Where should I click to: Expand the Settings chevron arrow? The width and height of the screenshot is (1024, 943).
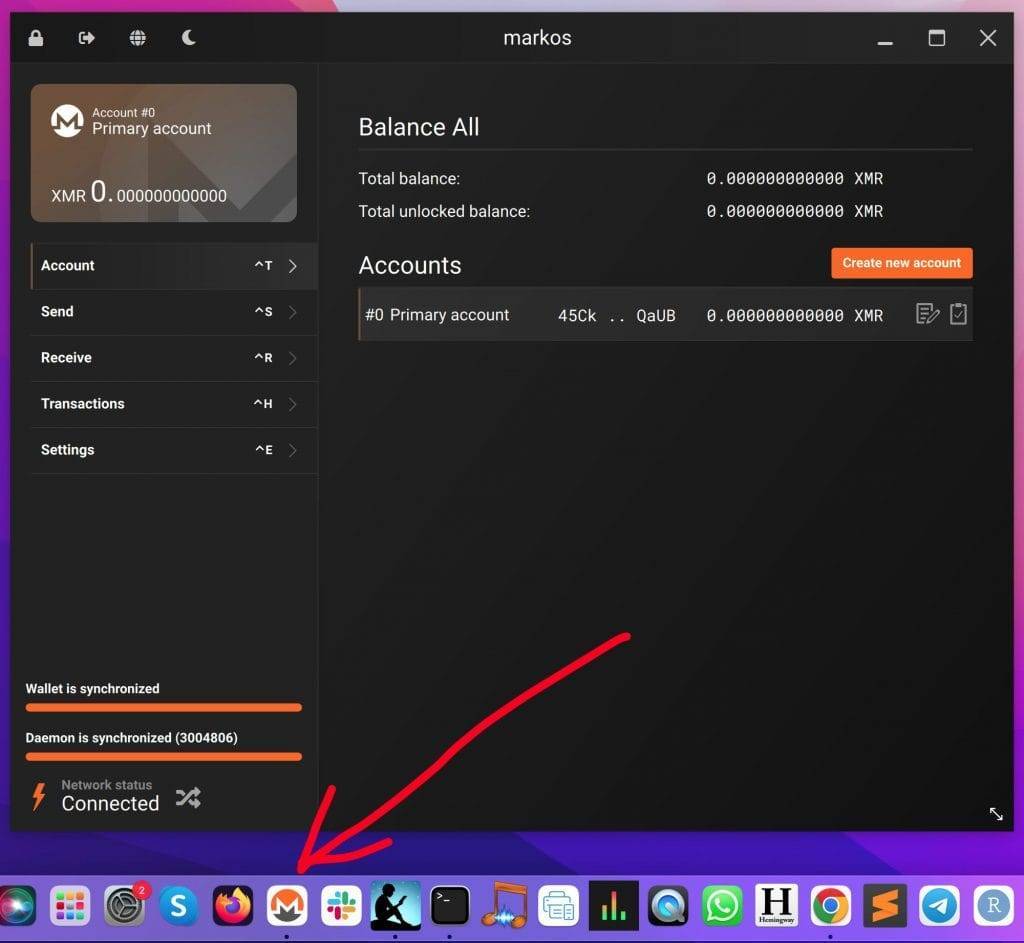click(293, 450)
